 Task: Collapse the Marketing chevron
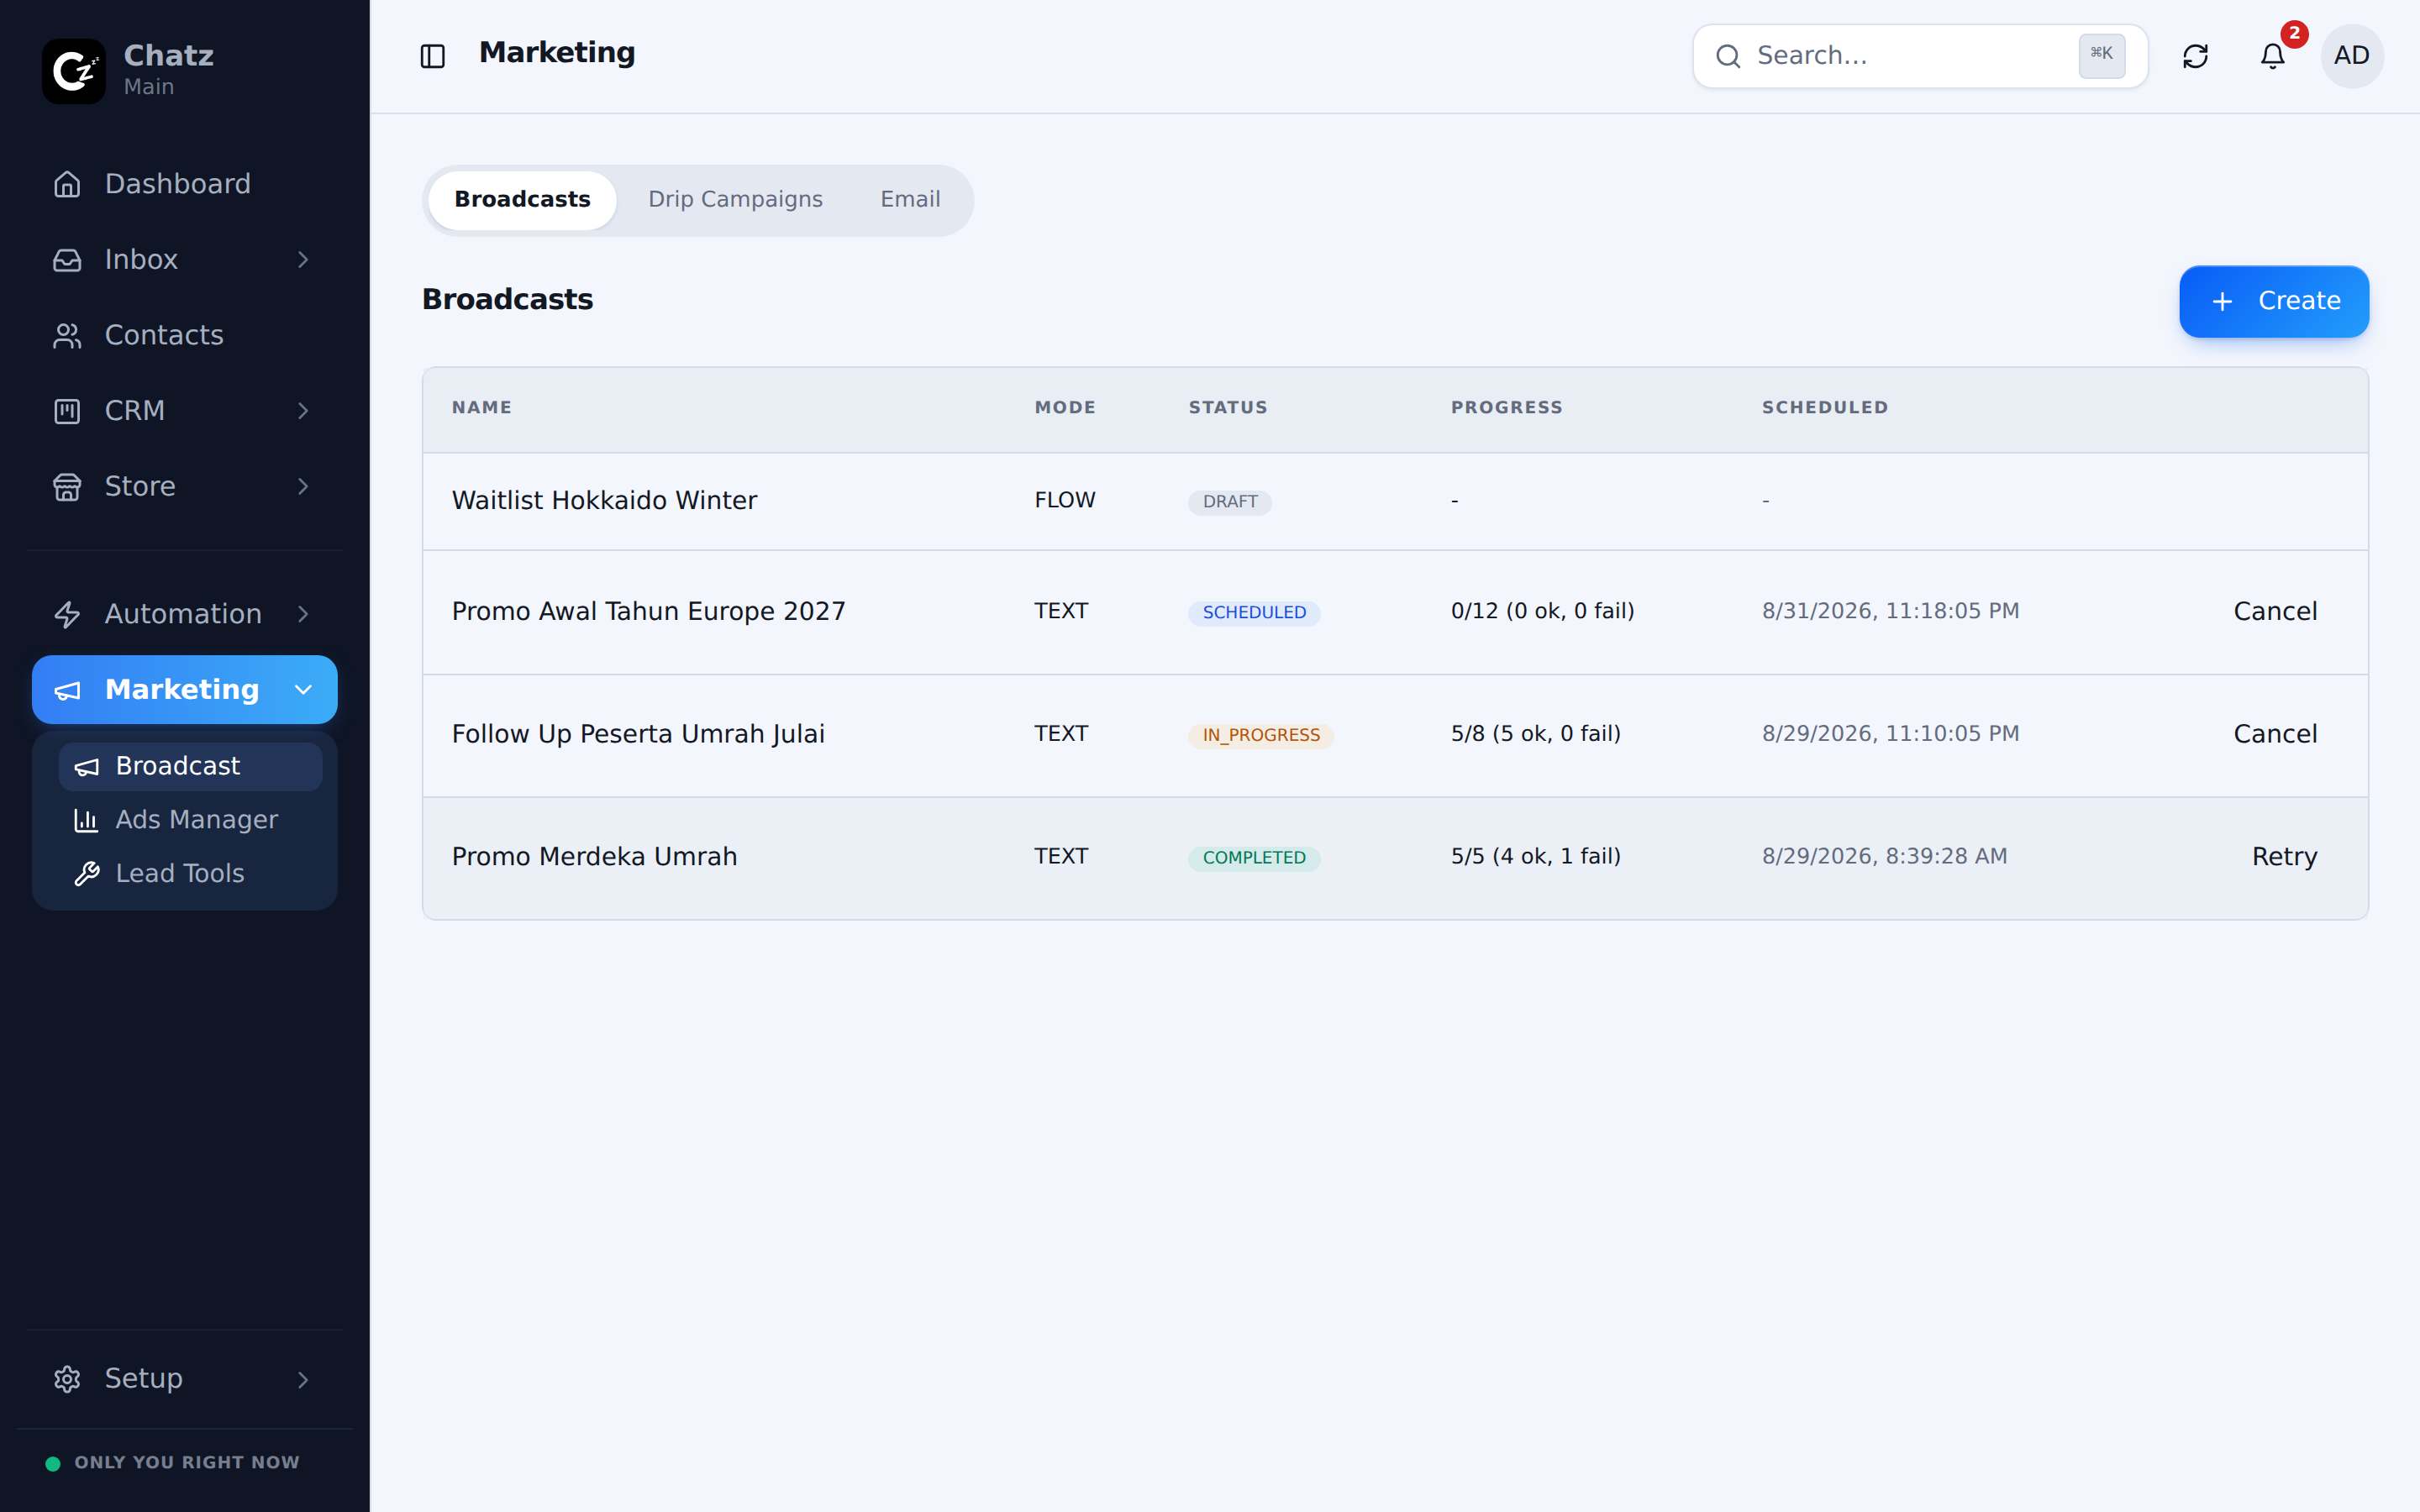tap(303, 690)
